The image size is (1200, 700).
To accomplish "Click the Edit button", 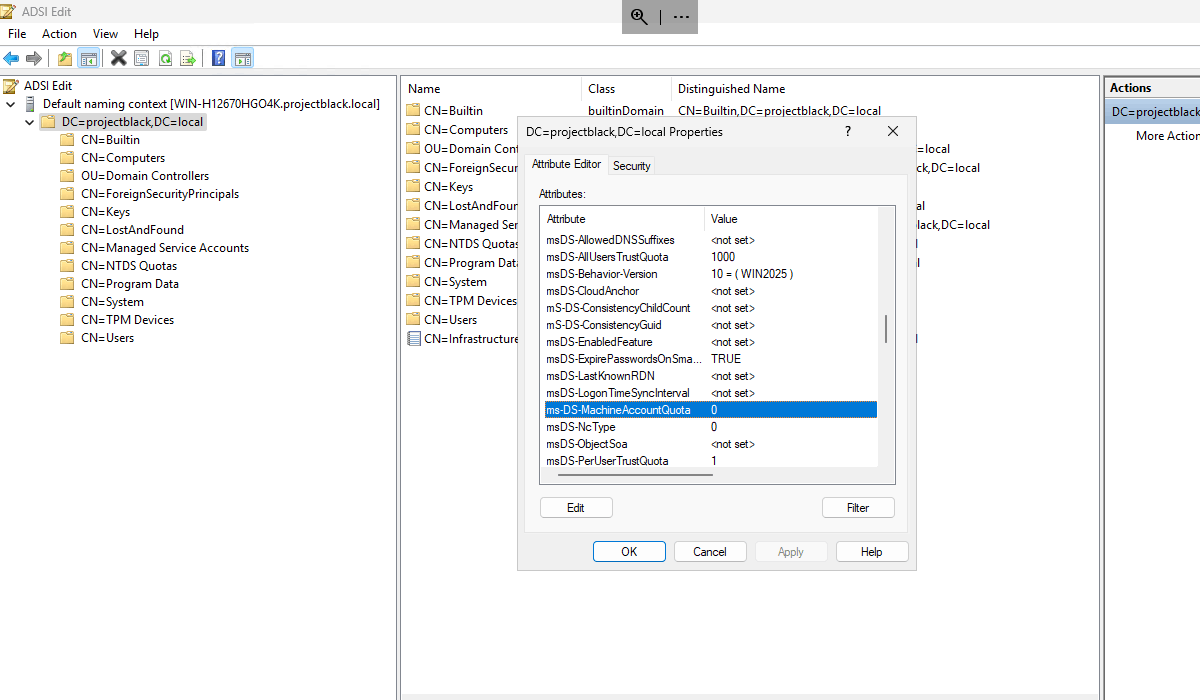I will pos(576,507).
